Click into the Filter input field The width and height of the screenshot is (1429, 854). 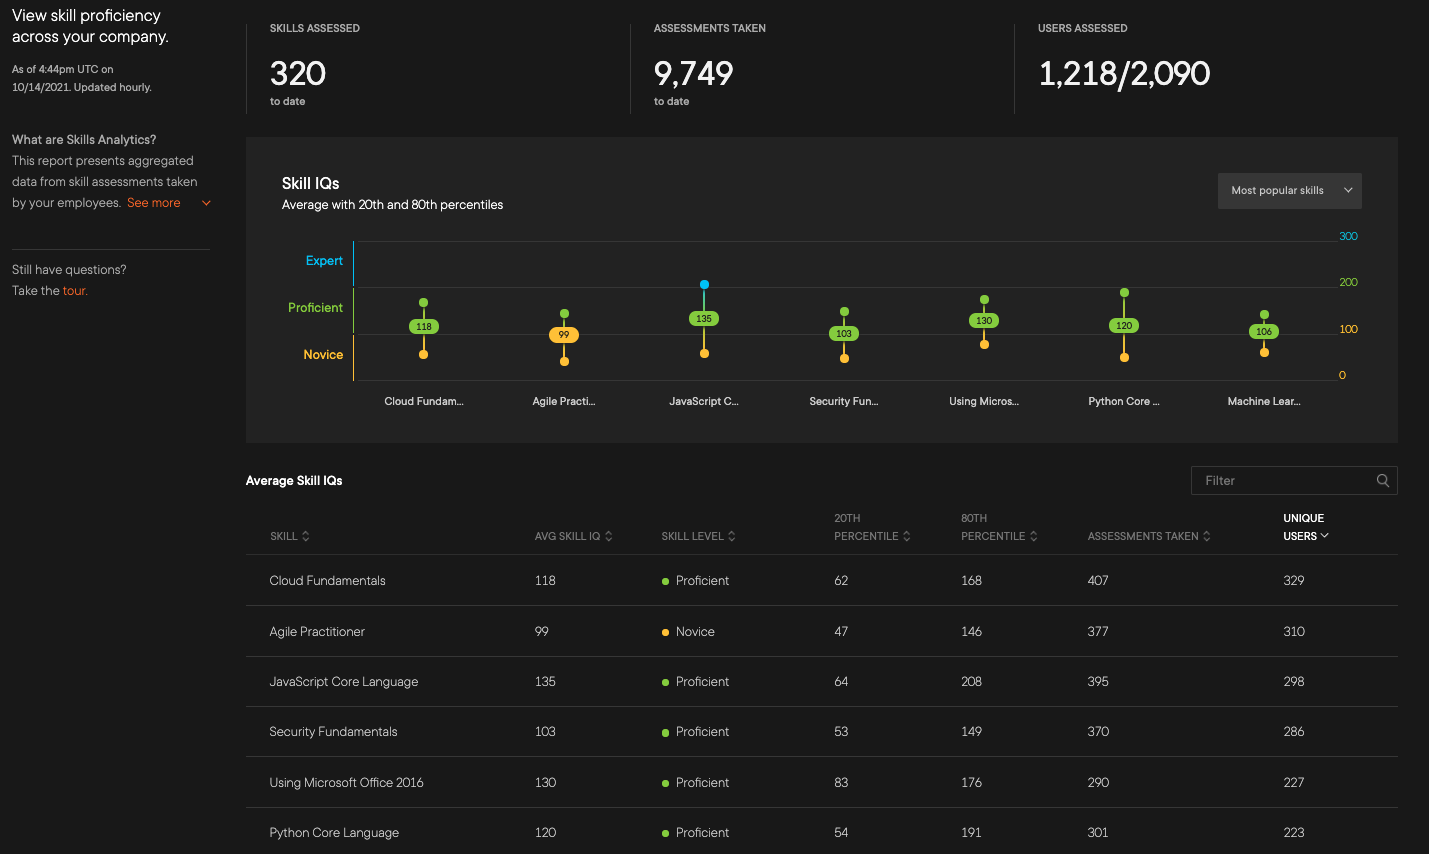(1280, 481)
